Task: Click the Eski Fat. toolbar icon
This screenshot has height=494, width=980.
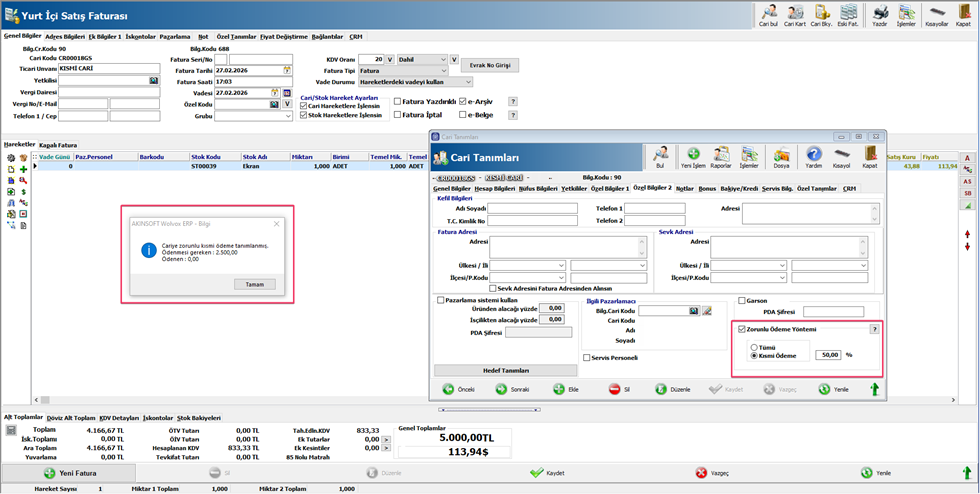Action: (848, 14)
